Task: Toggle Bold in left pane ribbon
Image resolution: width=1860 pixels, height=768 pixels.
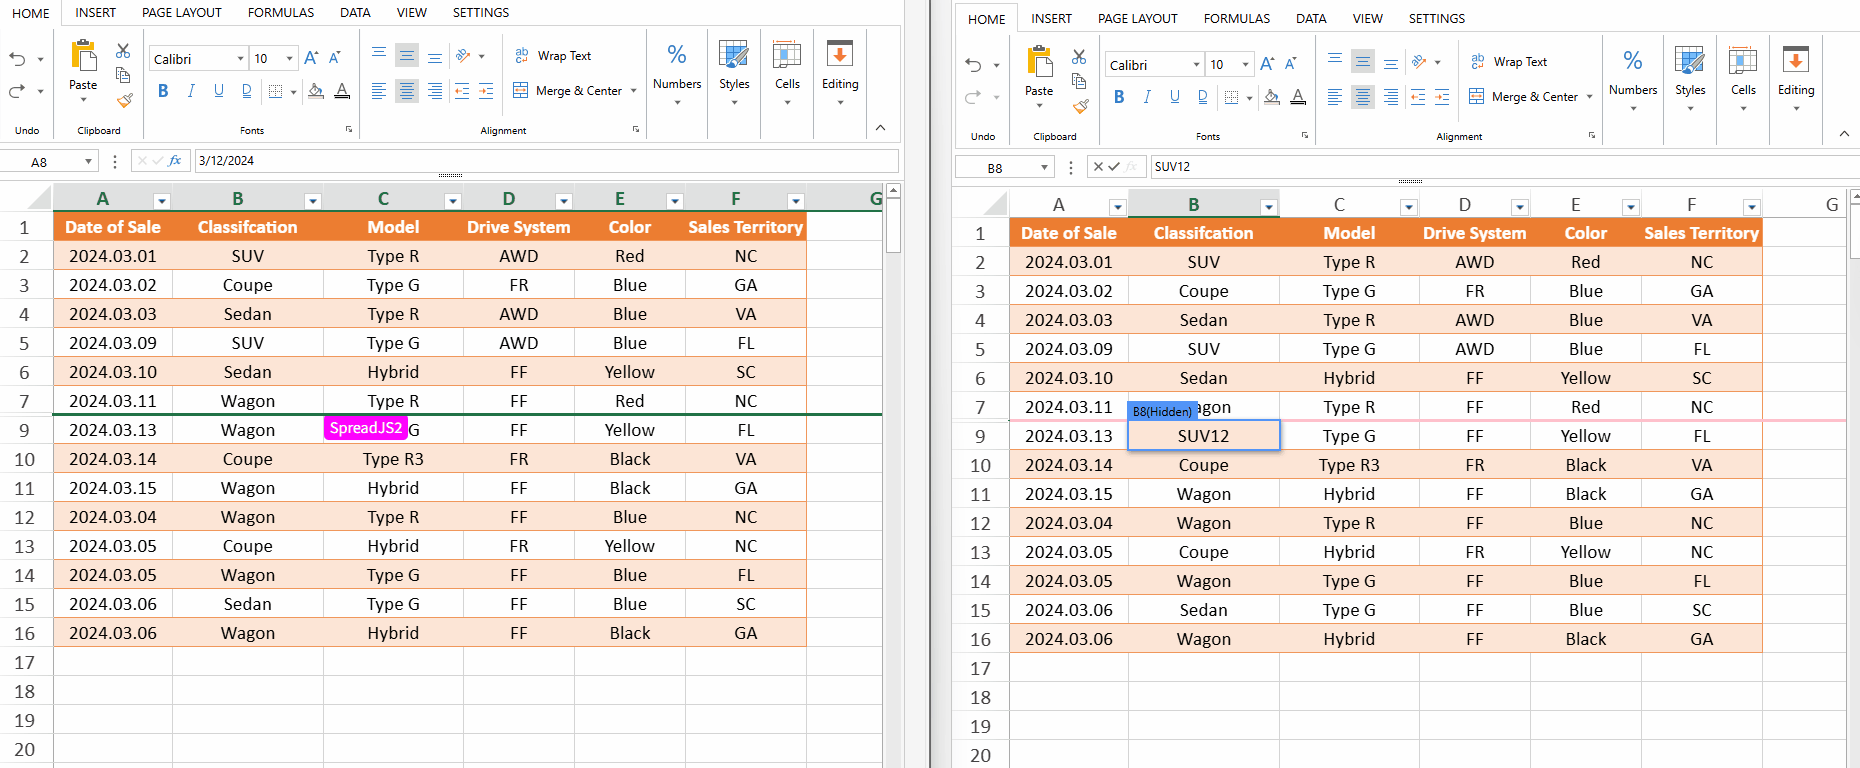Action: tap(163, 91)
